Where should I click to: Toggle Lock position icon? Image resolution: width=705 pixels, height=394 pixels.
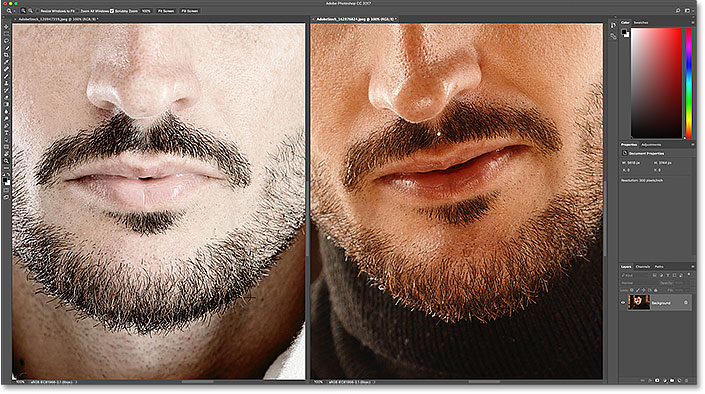[644, 290]
